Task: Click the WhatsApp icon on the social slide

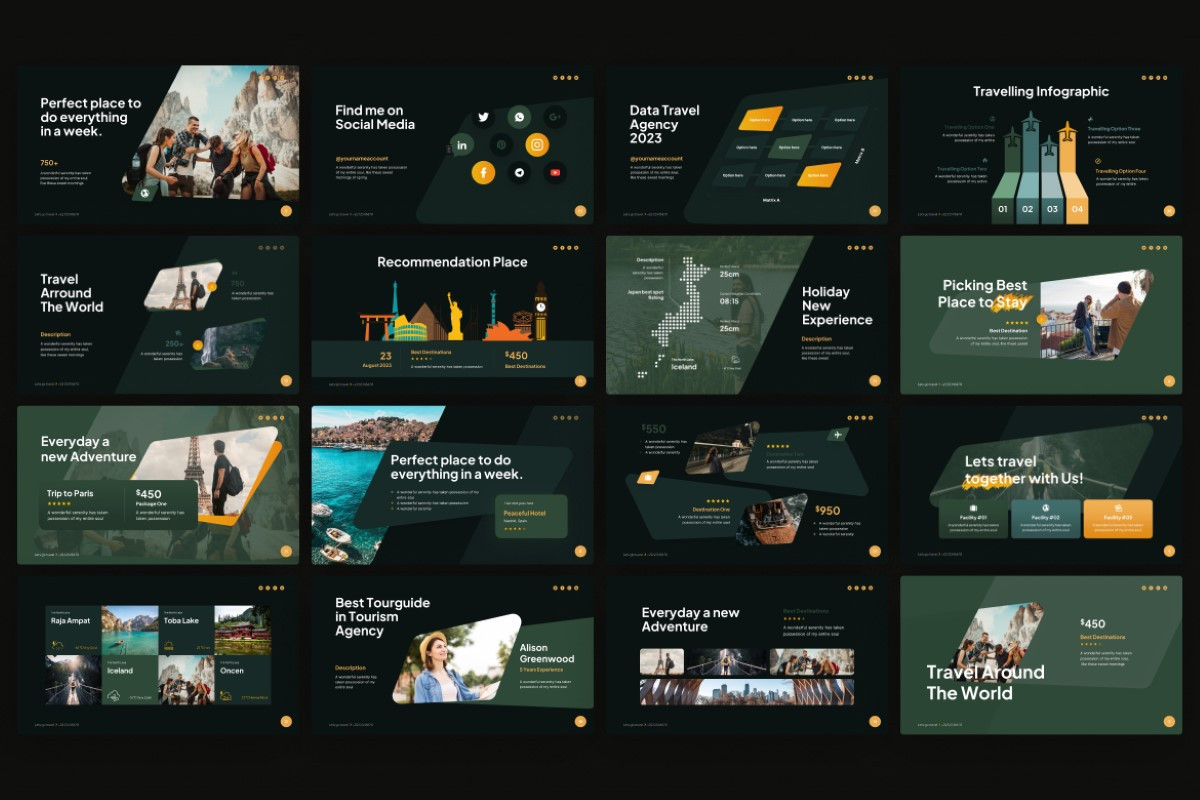Action: click(519, 117)
